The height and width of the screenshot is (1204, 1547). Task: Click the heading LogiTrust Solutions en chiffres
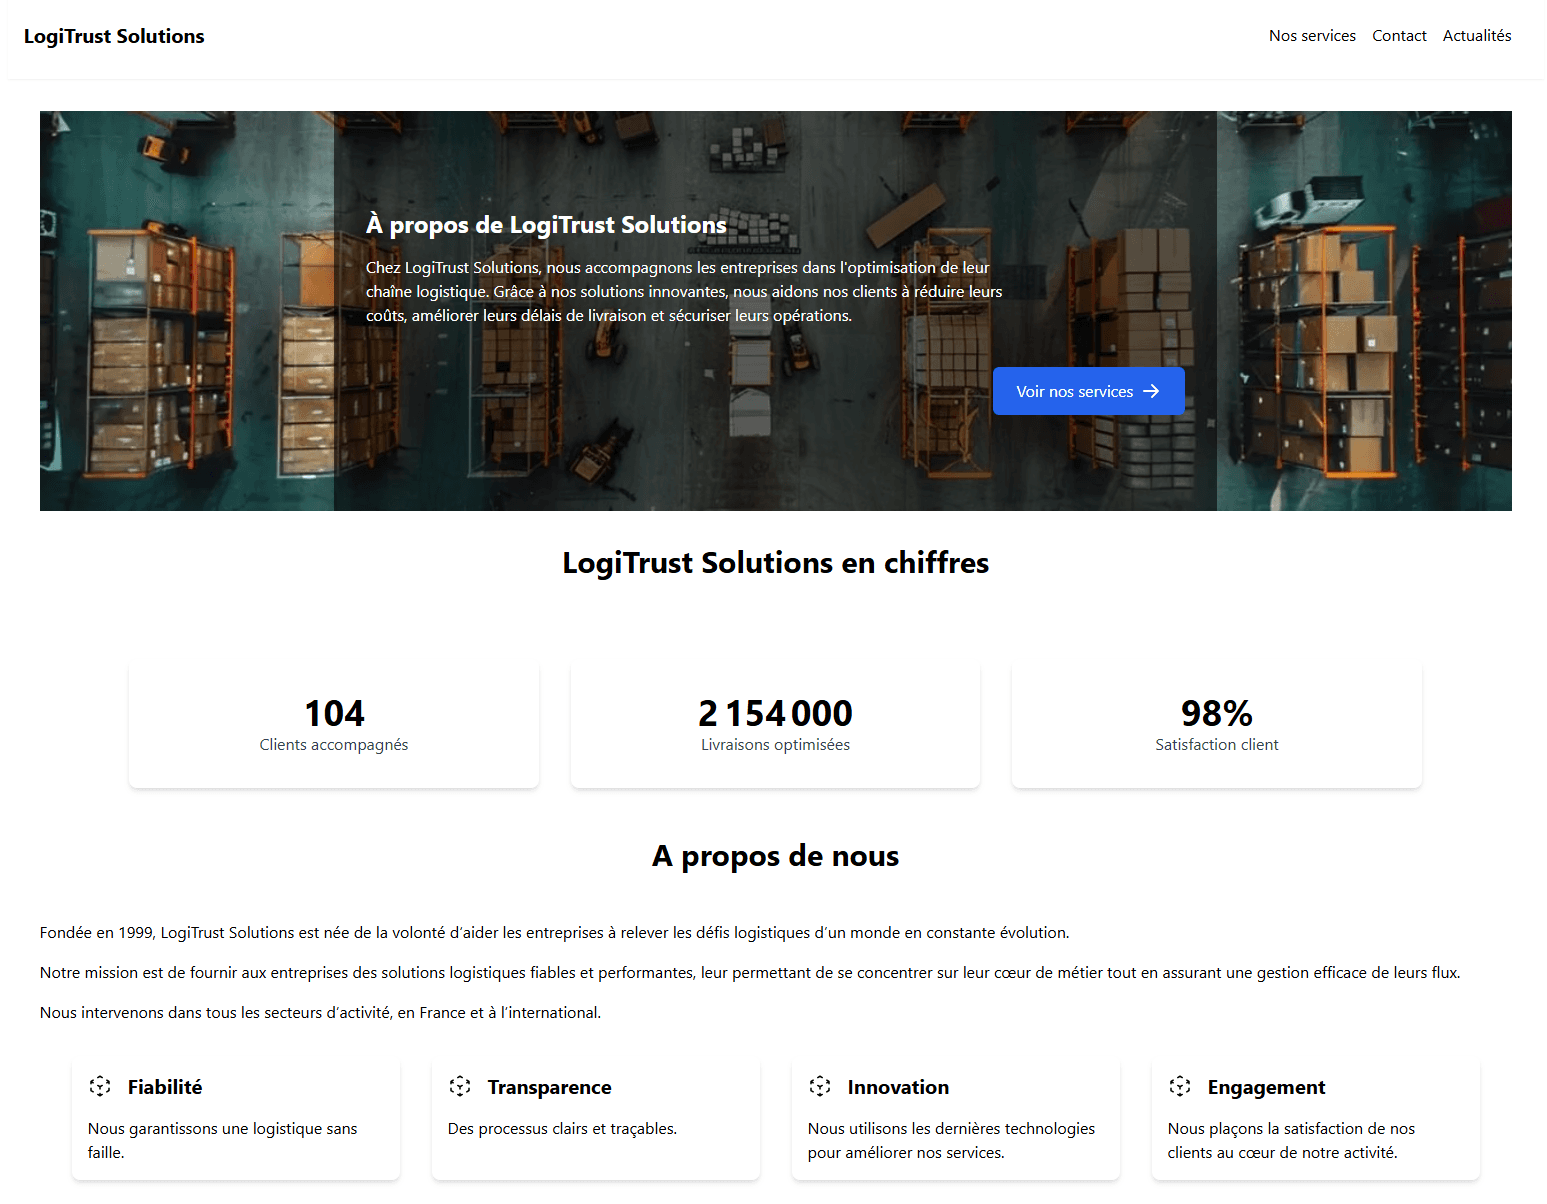[775, 562]
